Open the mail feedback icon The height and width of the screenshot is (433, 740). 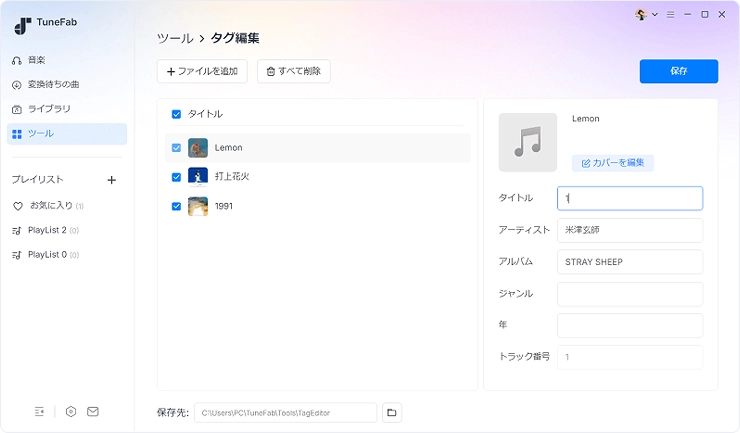[93, 412]
